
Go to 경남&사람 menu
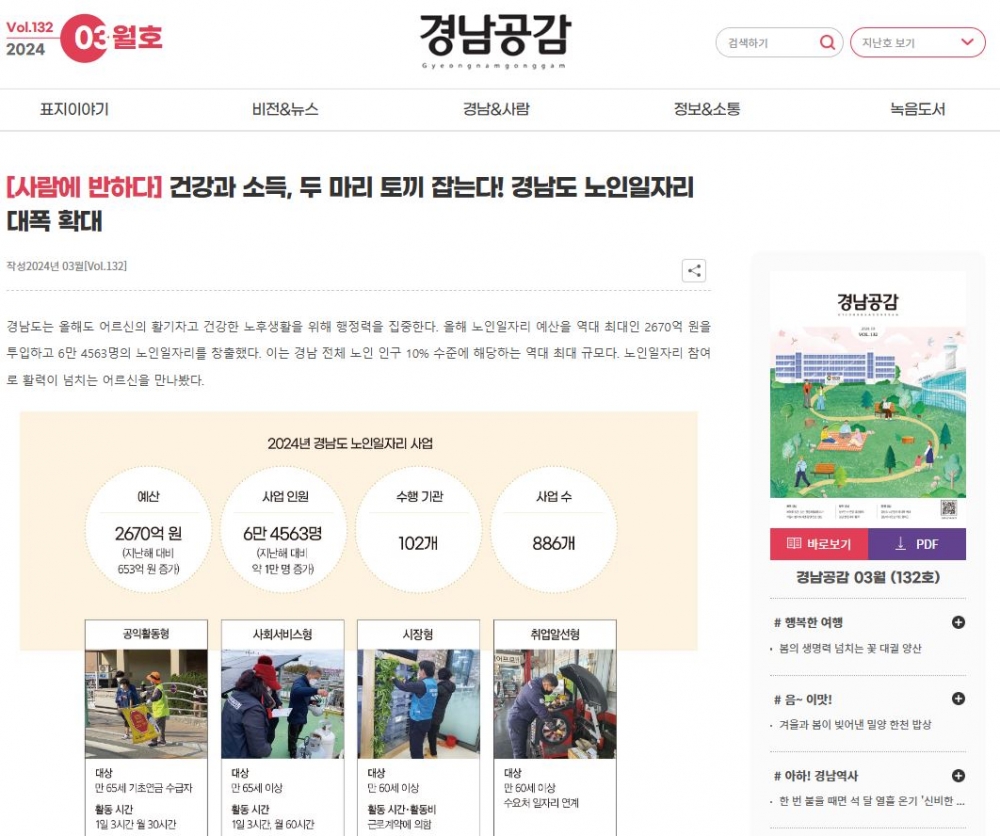496,109
